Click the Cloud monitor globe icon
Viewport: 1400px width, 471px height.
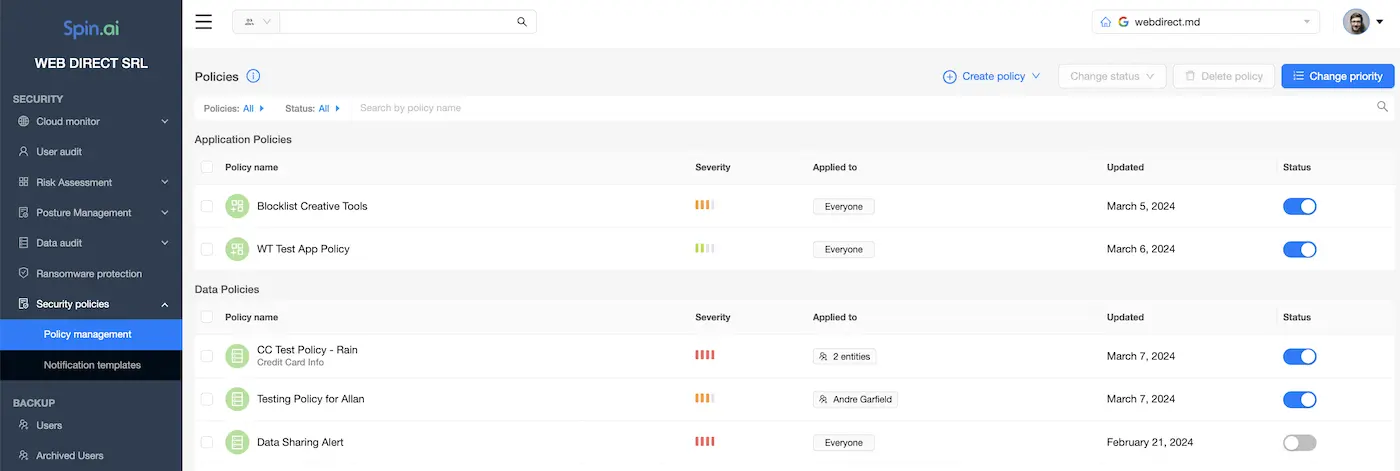pyautogui.click(x=24, y=122)
